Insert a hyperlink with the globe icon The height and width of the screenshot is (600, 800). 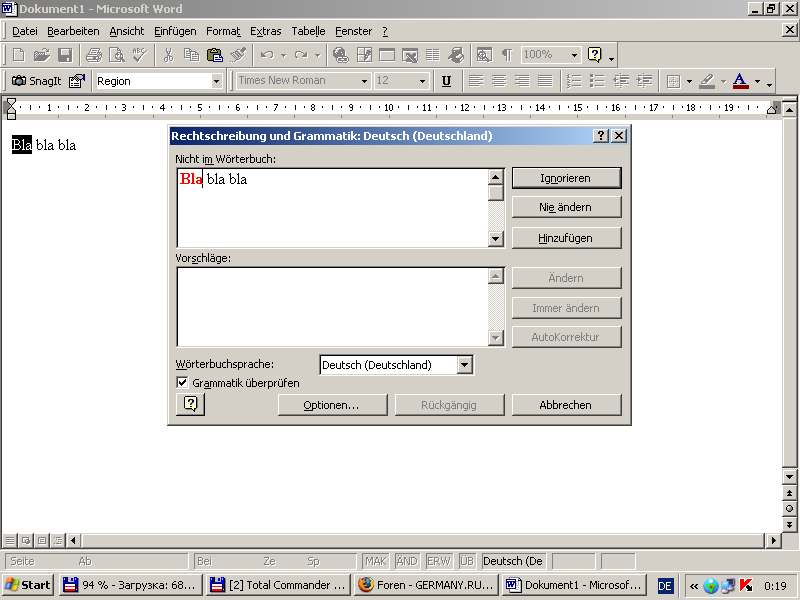[x=340, y=55]
